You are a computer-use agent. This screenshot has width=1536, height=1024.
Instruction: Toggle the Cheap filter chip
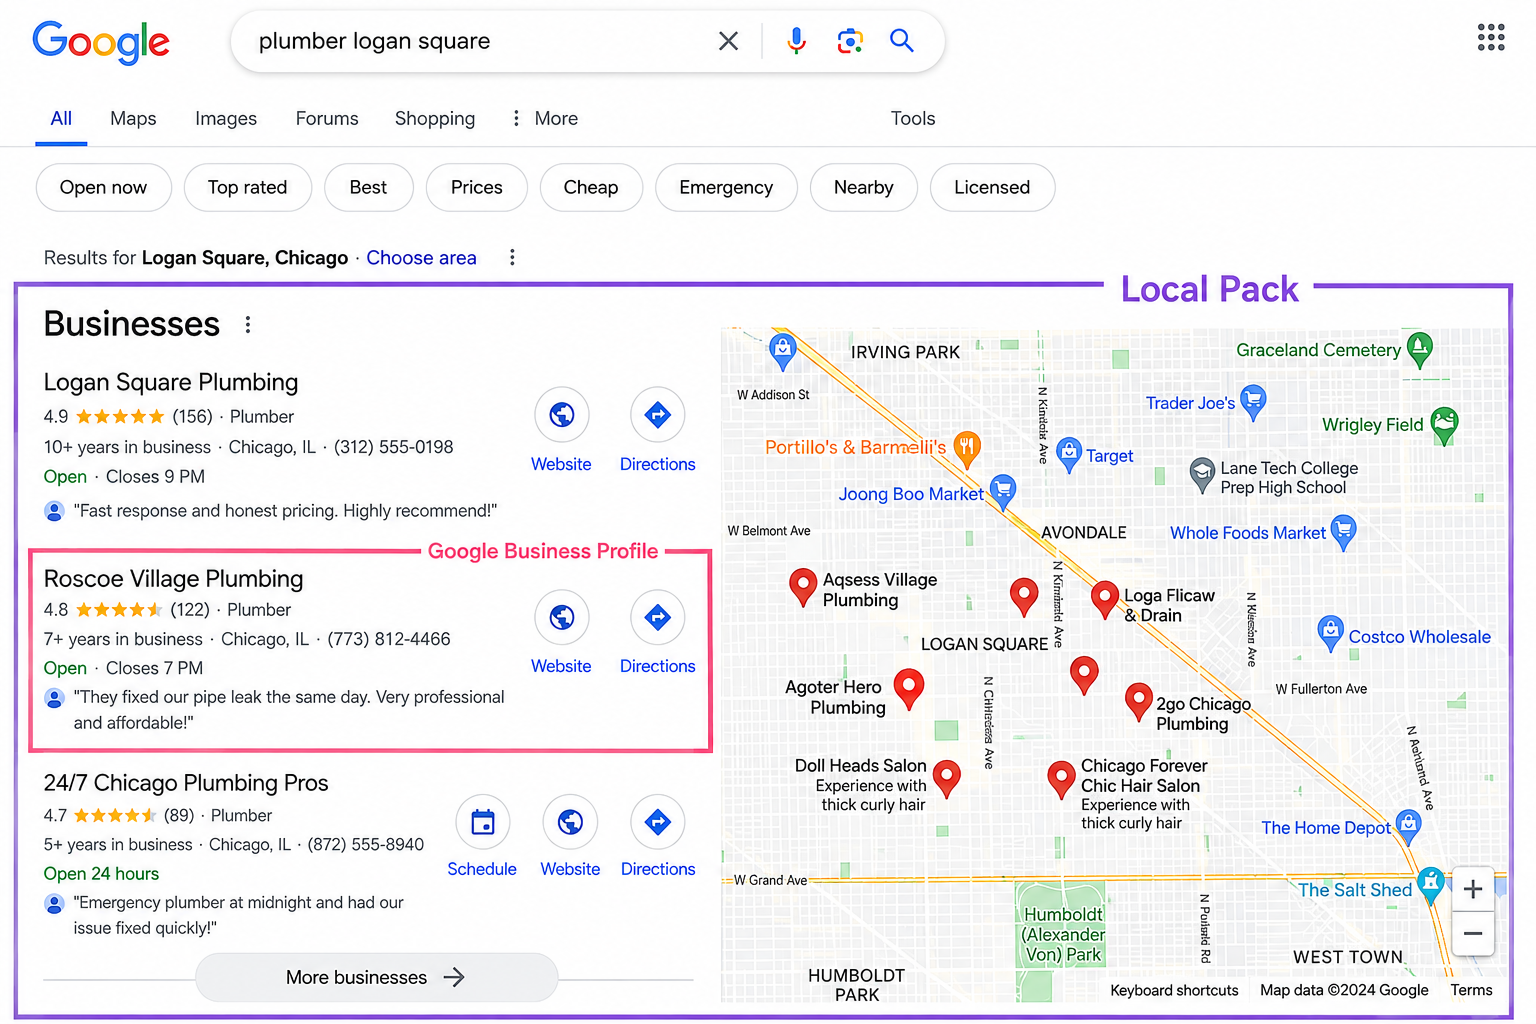(x=591, y=187)
